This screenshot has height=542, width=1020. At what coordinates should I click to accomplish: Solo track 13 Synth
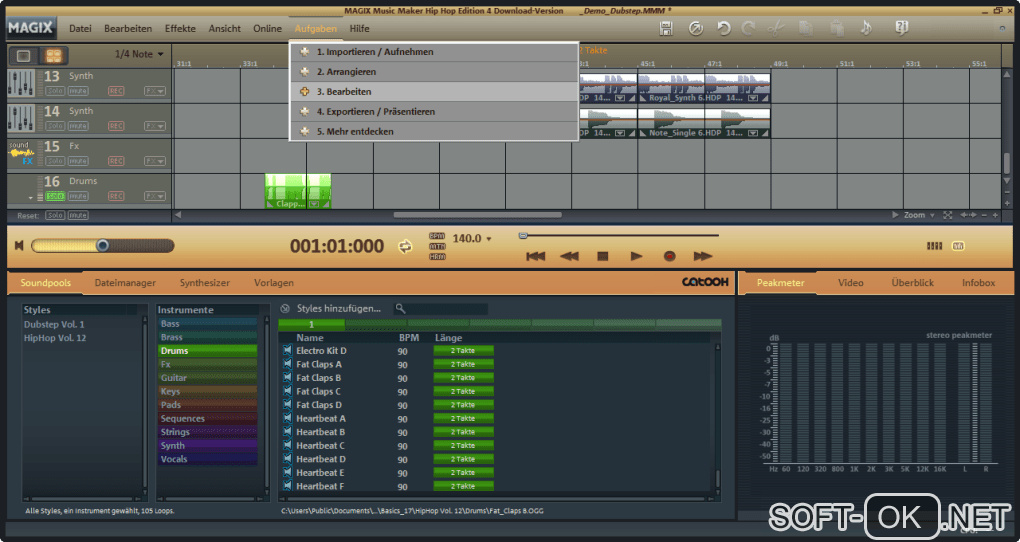pyautogui.click(x=55, y=91)
